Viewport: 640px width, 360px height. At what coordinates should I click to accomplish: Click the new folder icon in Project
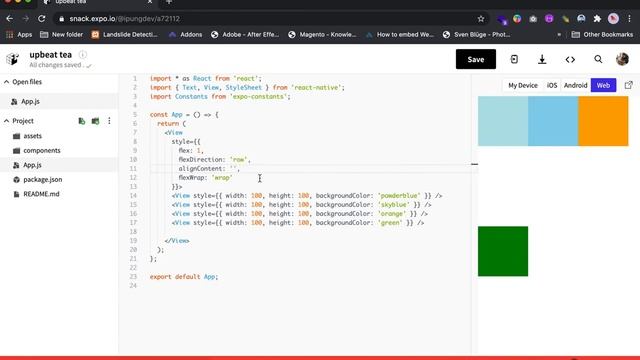pyautogui.click(x=95, y=121)
